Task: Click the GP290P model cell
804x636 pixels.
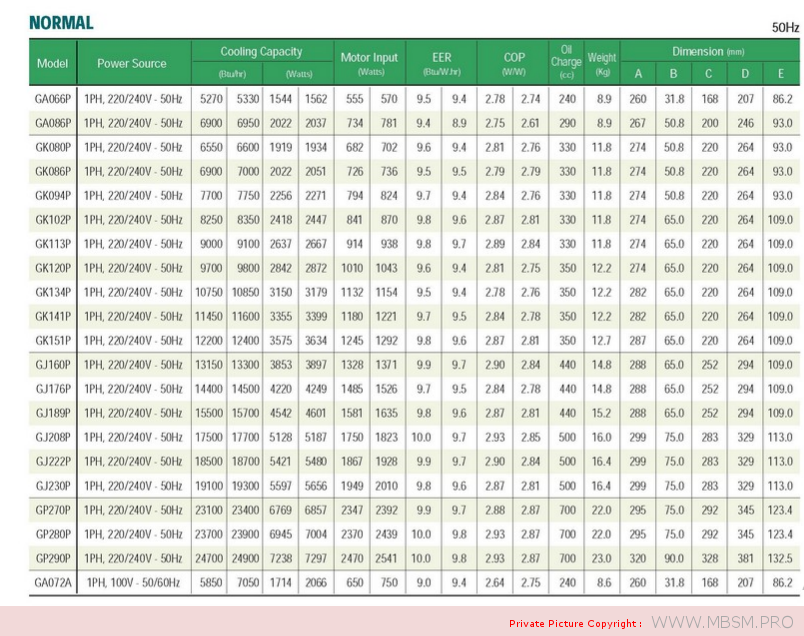Action: [52, 557]
